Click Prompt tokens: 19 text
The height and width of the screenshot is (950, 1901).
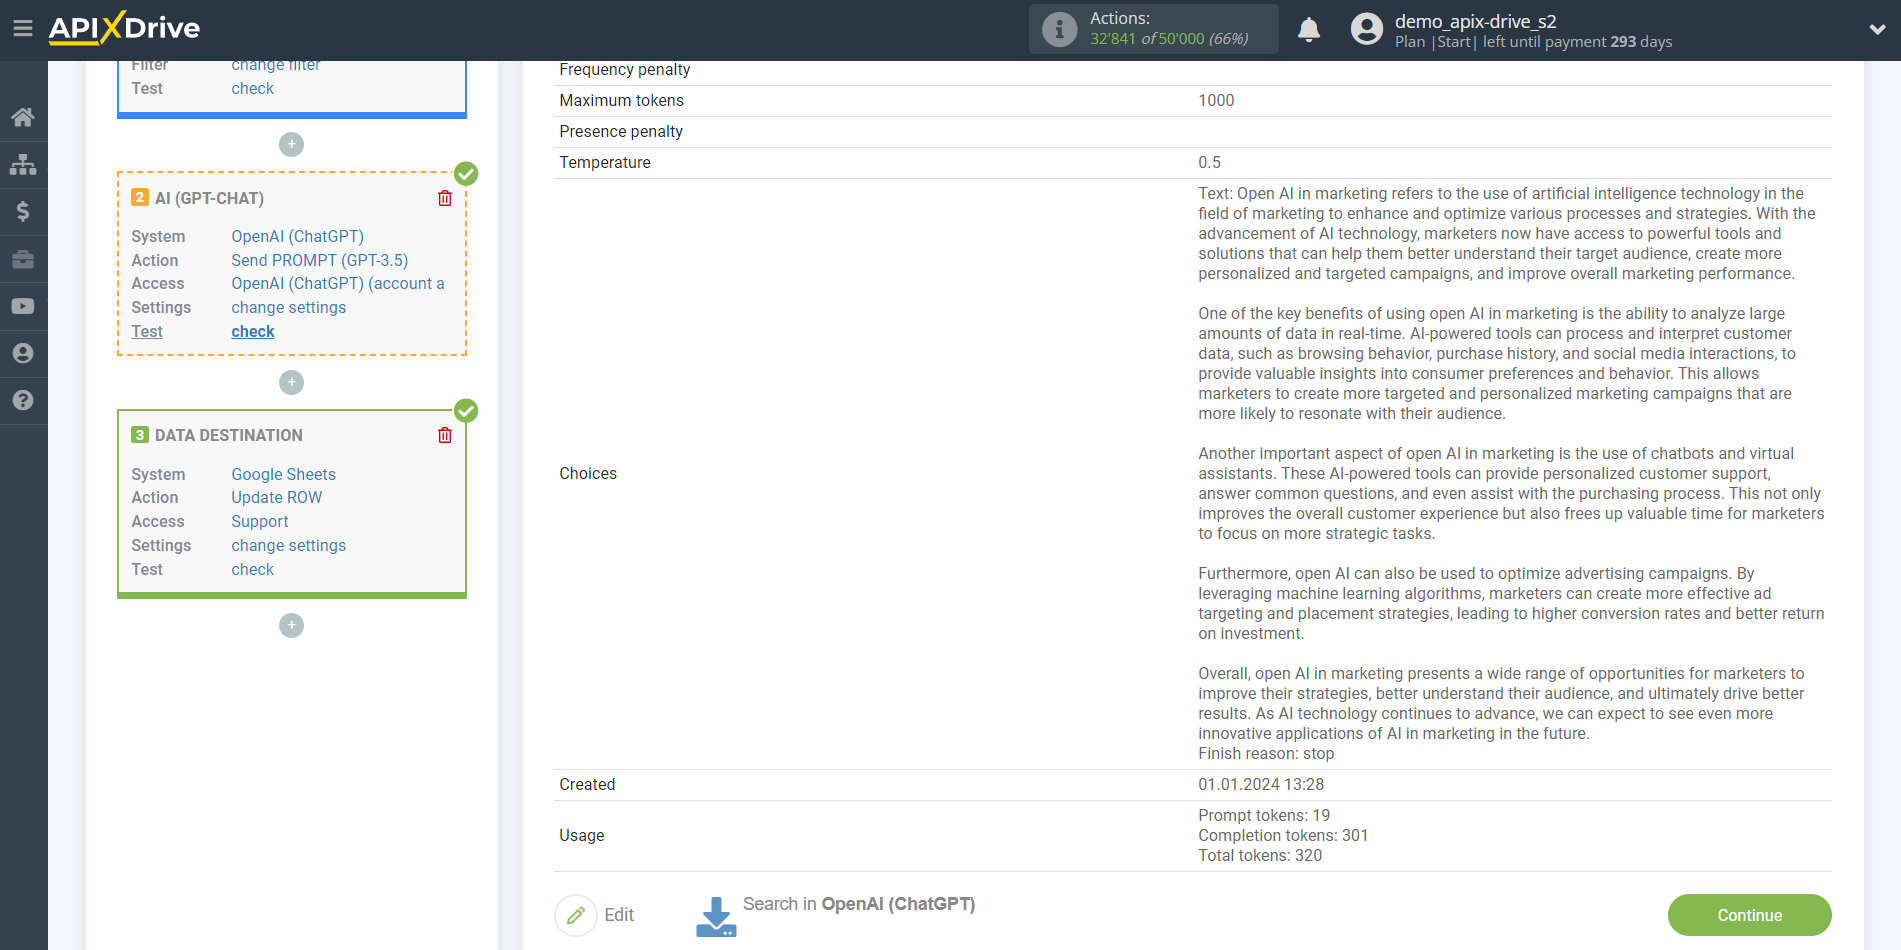click(1264, 815)
